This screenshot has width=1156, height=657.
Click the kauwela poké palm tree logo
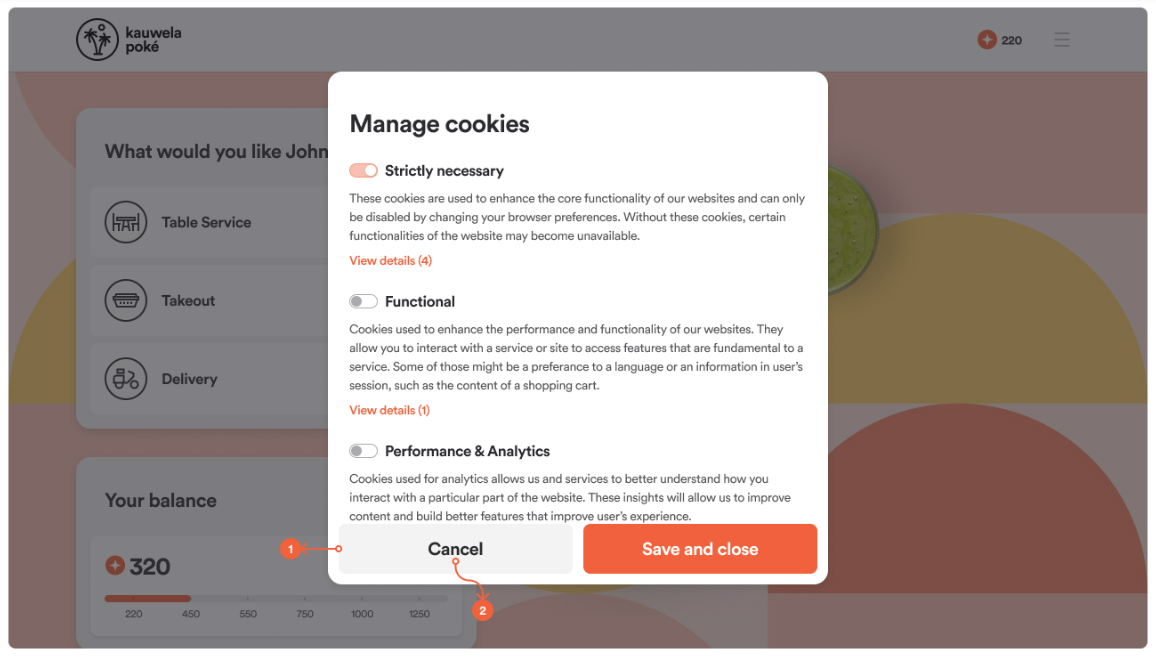(x=97, y=40)
